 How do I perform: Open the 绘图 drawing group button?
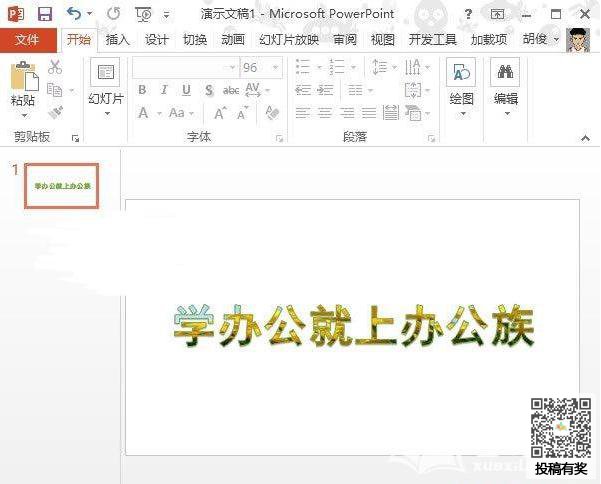[x=461, y=88]
